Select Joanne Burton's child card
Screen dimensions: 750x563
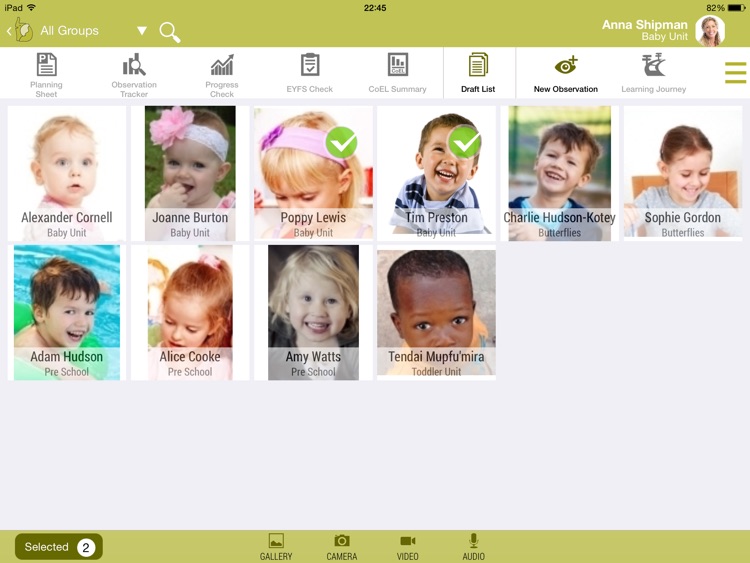190,172
